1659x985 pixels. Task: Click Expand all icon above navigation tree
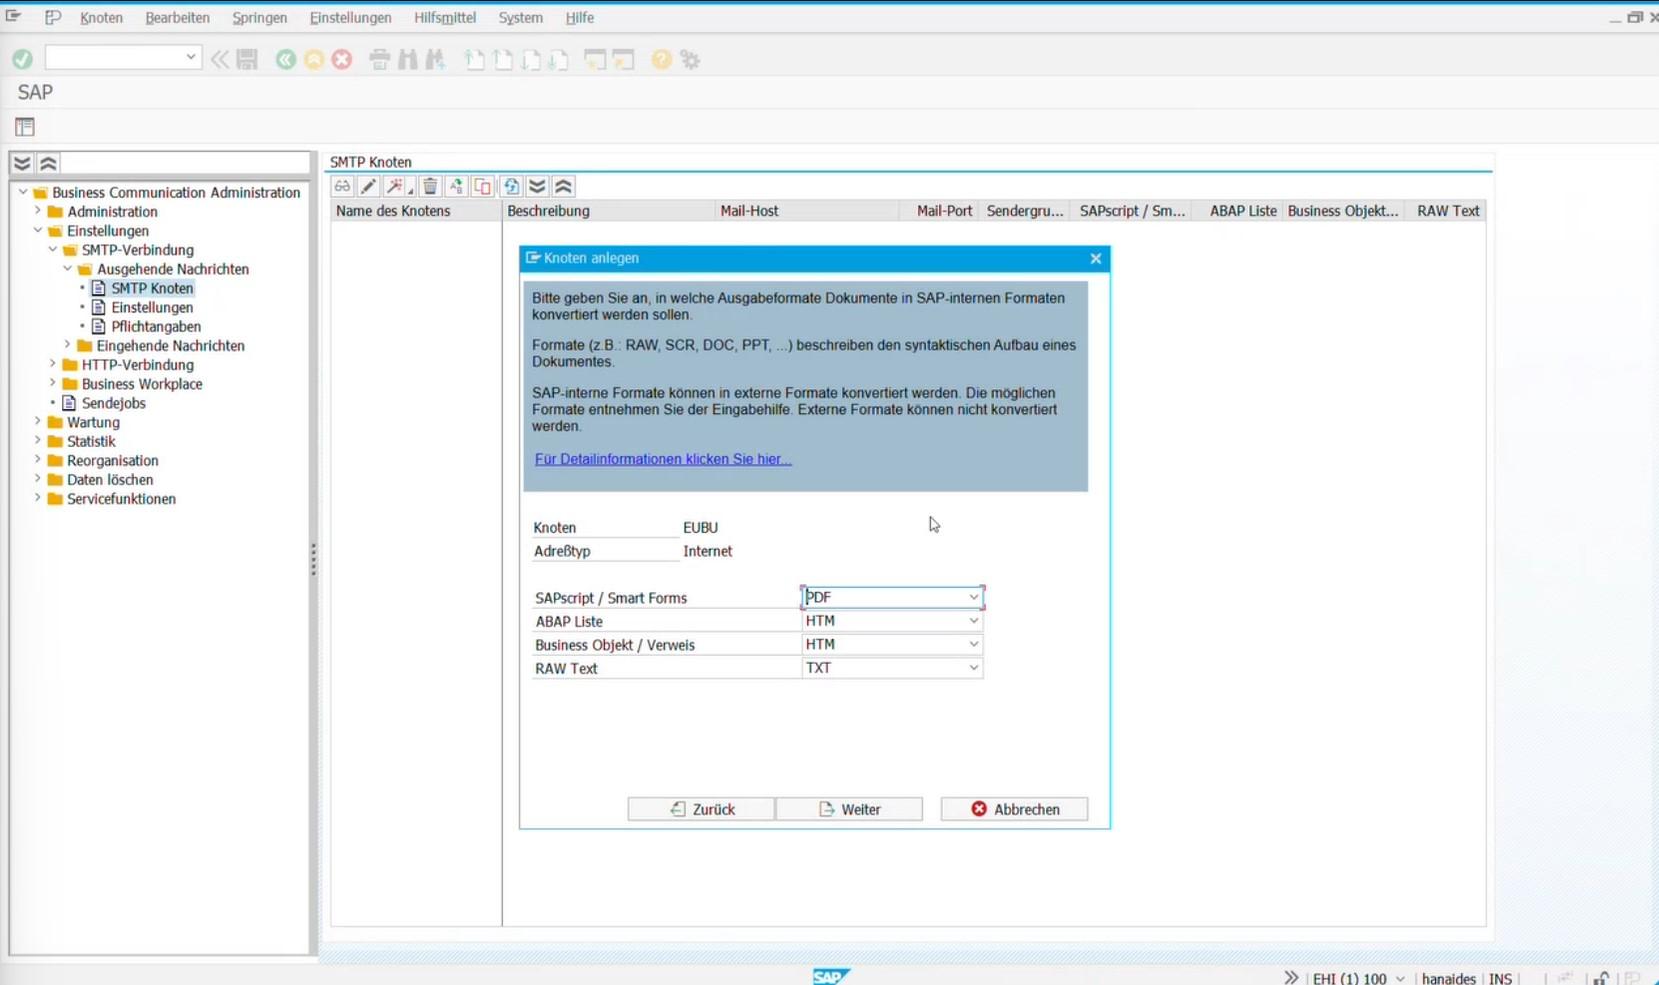[22, 163]
